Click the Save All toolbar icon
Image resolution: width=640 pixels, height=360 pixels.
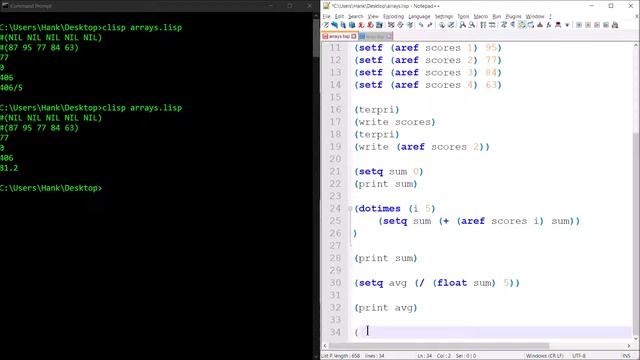(x=352, y=25)
